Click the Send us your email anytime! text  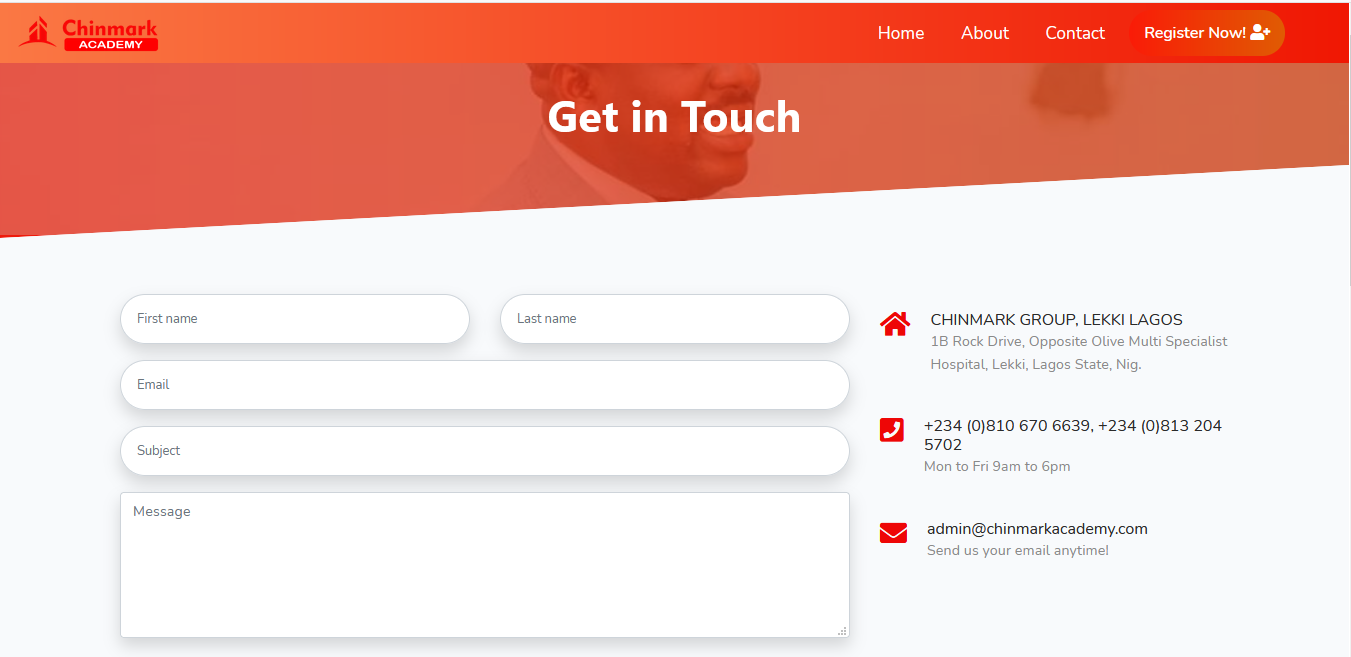coord(1018,551)
